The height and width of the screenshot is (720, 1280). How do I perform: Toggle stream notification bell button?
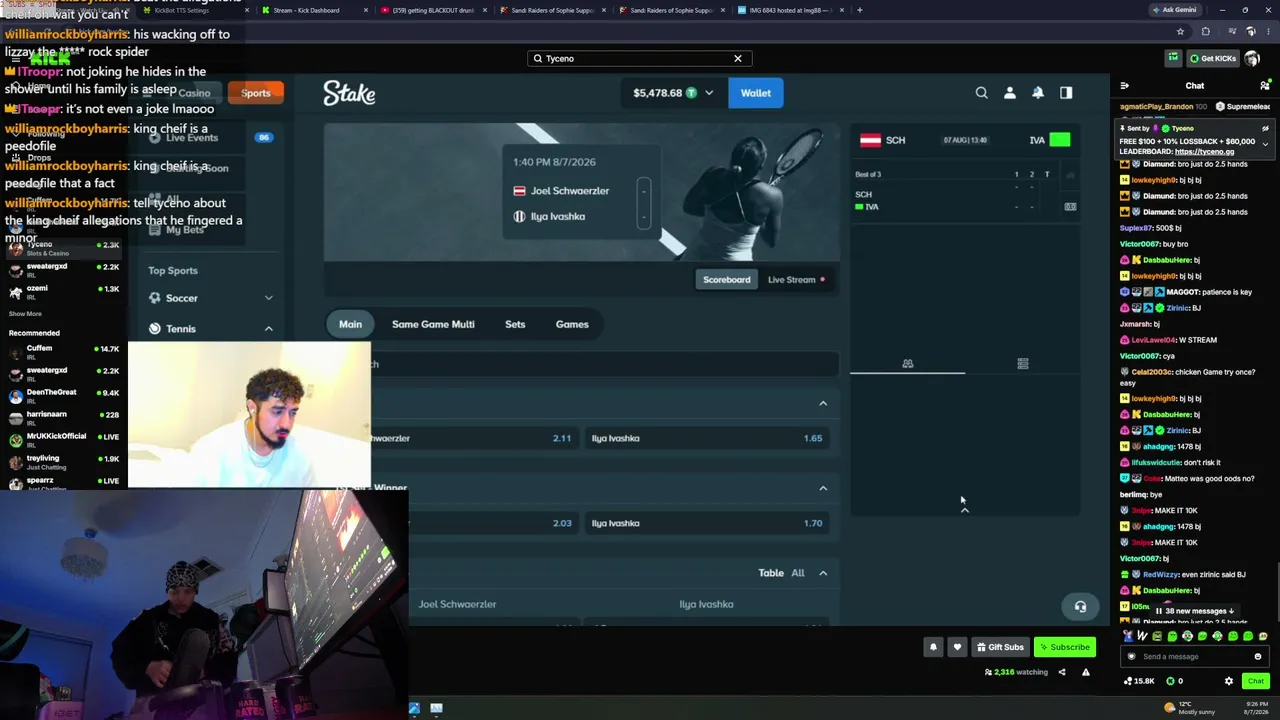[933, 647]
